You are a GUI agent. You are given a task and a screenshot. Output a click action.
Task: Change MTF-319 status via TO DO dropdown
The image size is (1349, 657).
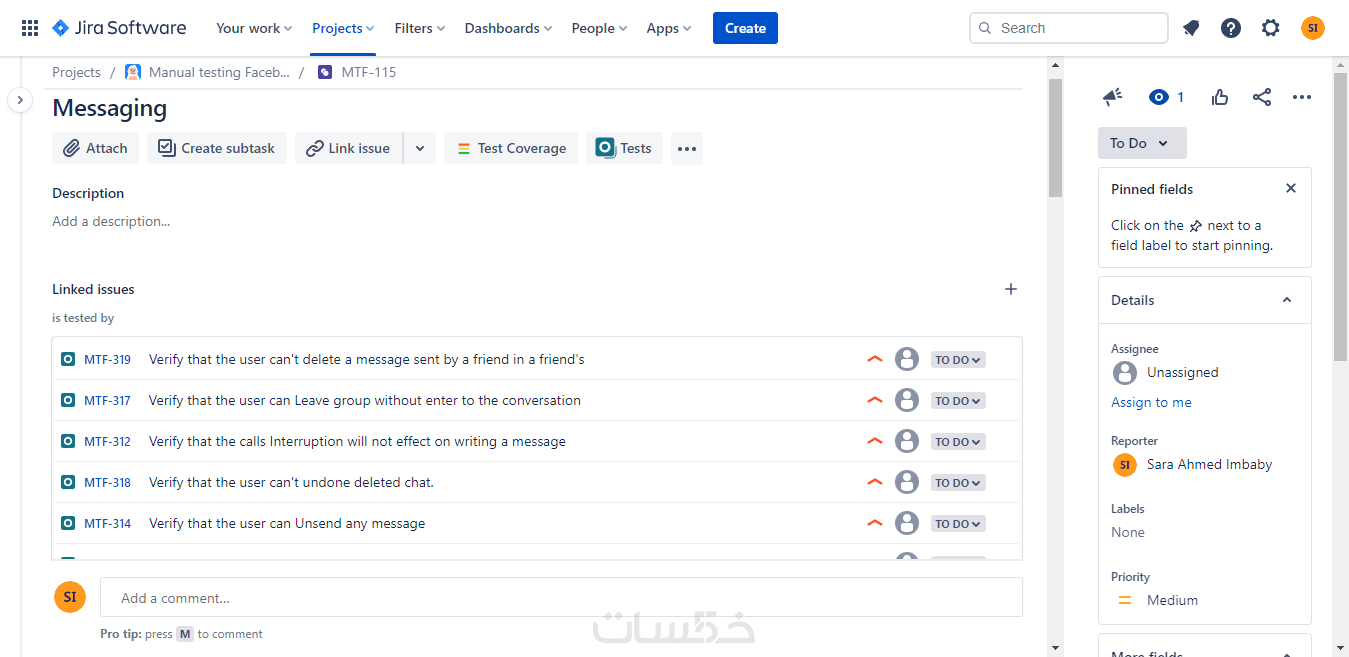pyautogui.click(x=958, y=360)
